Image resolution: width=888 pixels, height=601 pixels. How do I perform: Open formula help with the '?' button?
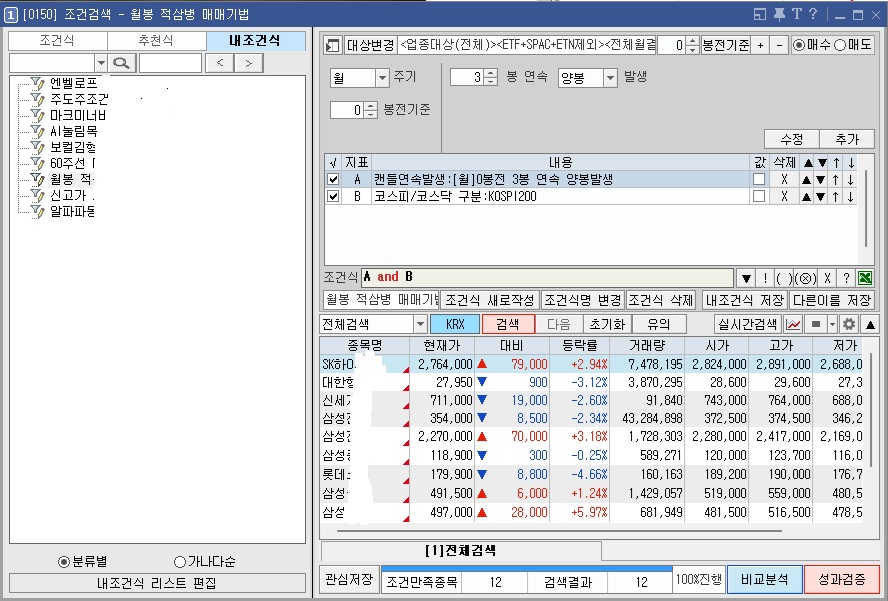(846, 278)
